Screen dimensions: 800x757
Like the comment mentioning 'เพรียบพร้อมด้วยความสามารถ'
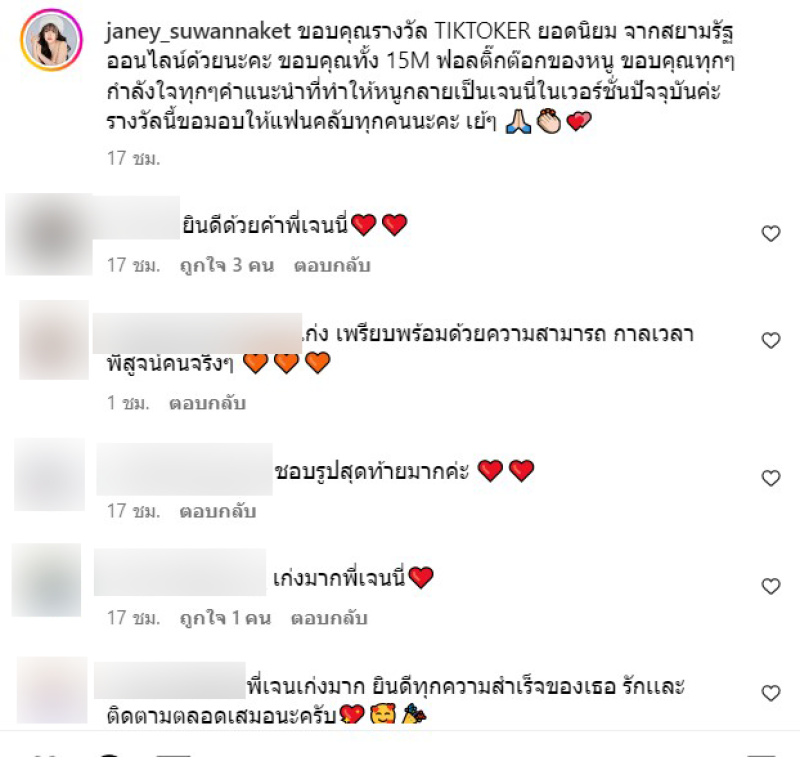[770, 340]
